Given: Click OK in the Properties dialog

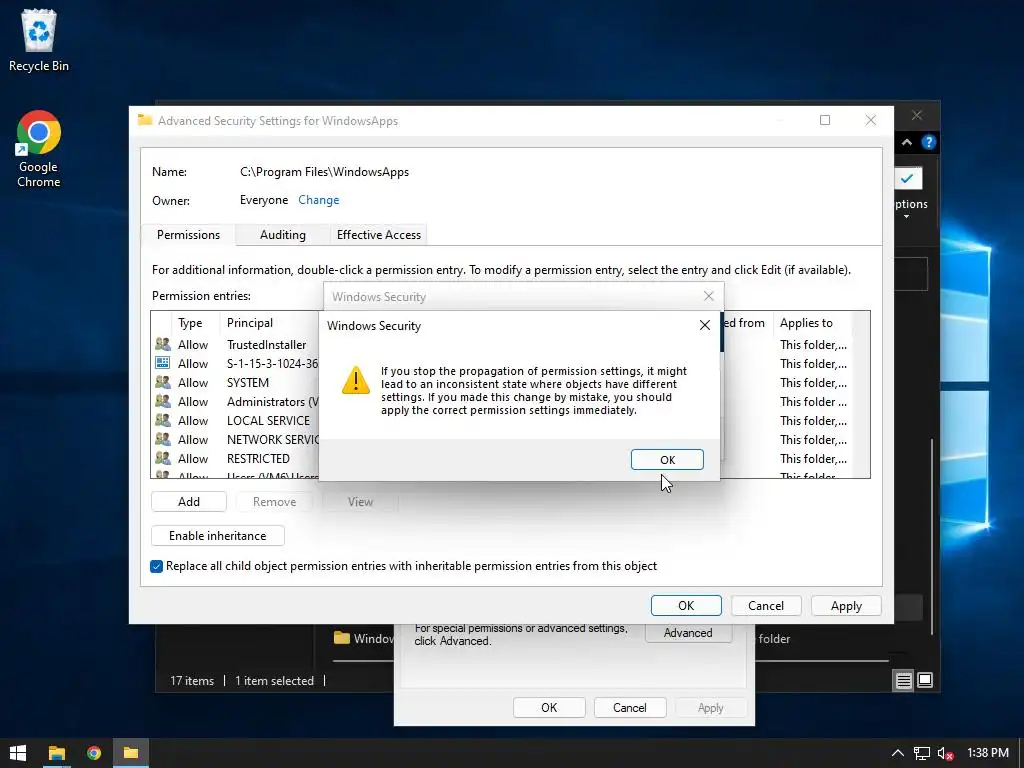Looking at the screenshot, I should [x=549, y=707].
